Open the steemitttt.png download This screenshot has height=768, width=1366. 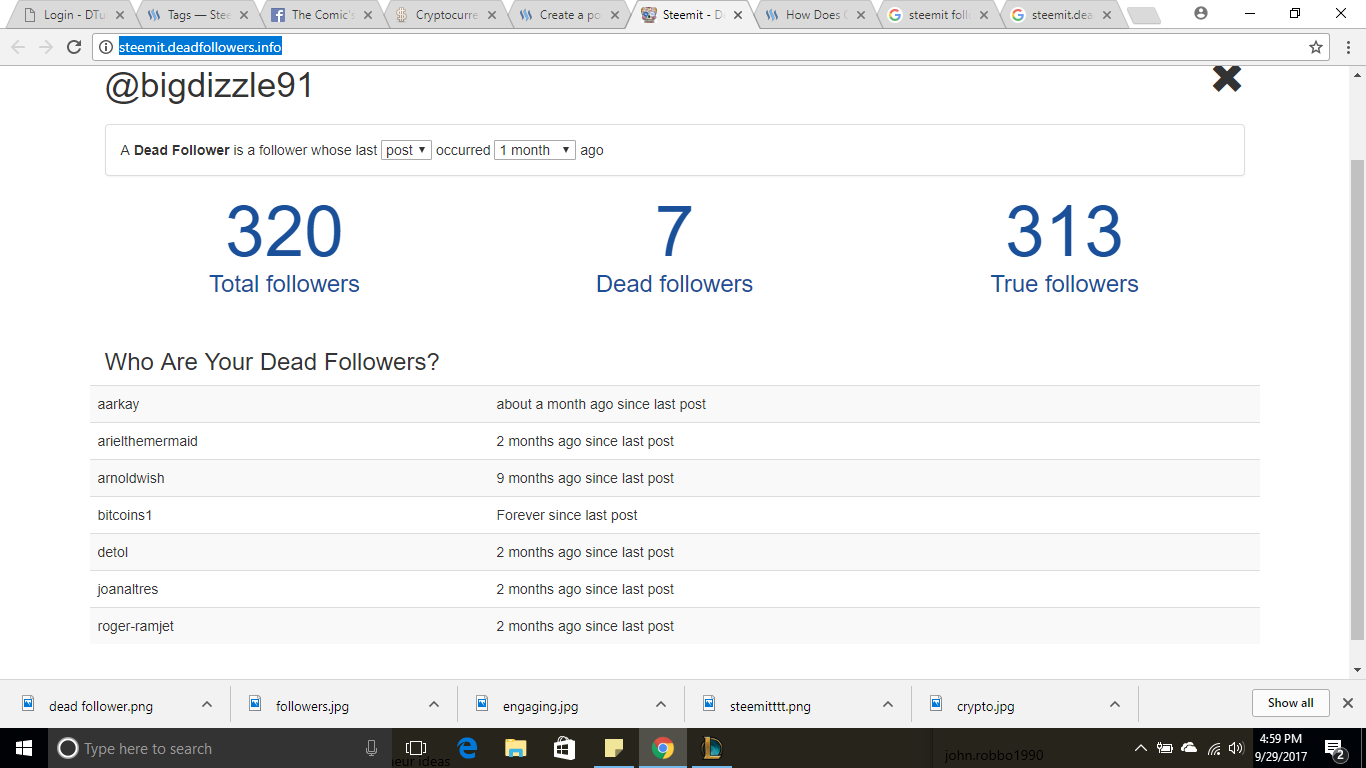[770, 705]
